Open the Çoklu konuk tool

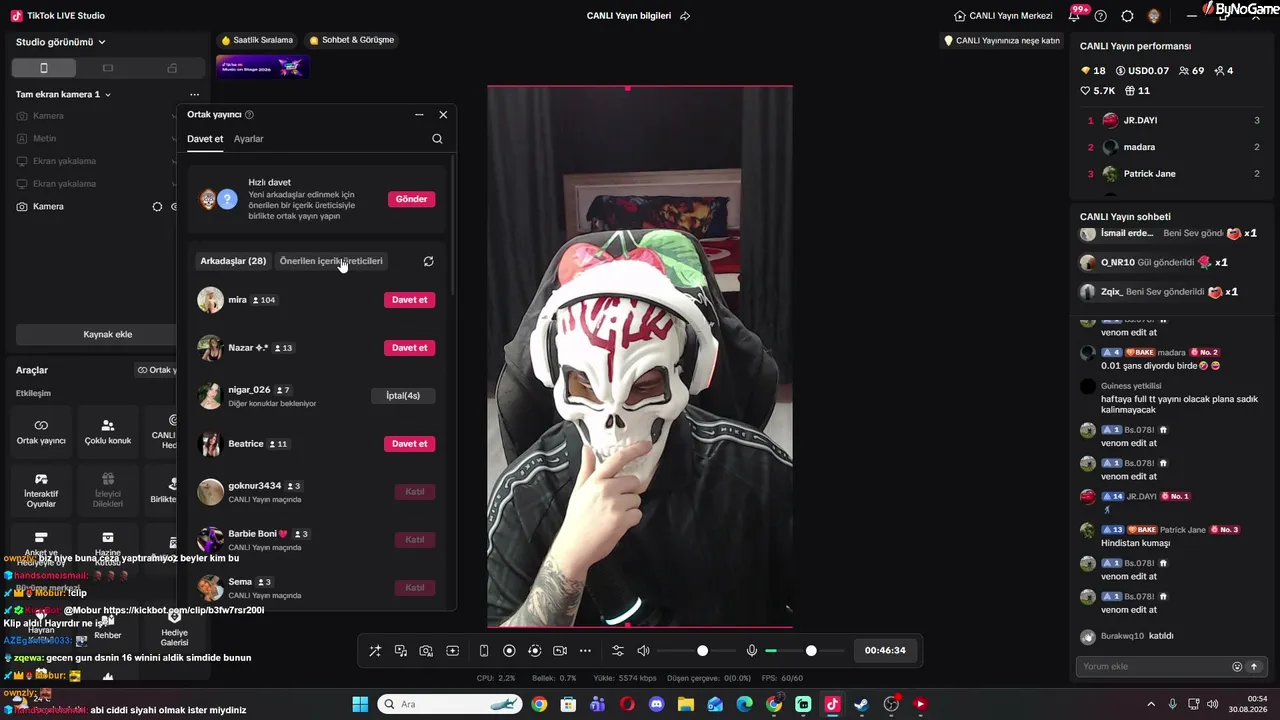(x=108, y=431)
